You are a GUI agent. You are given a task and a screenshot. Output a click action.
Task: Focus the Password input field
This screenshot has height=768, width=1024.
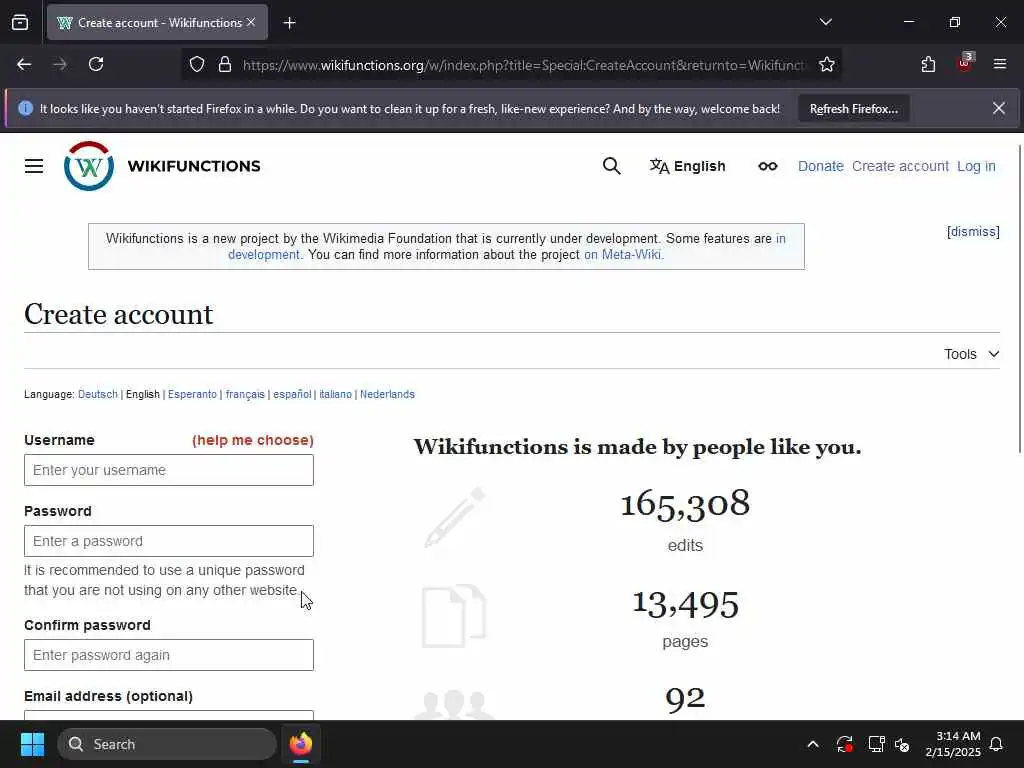pos(168,541)
